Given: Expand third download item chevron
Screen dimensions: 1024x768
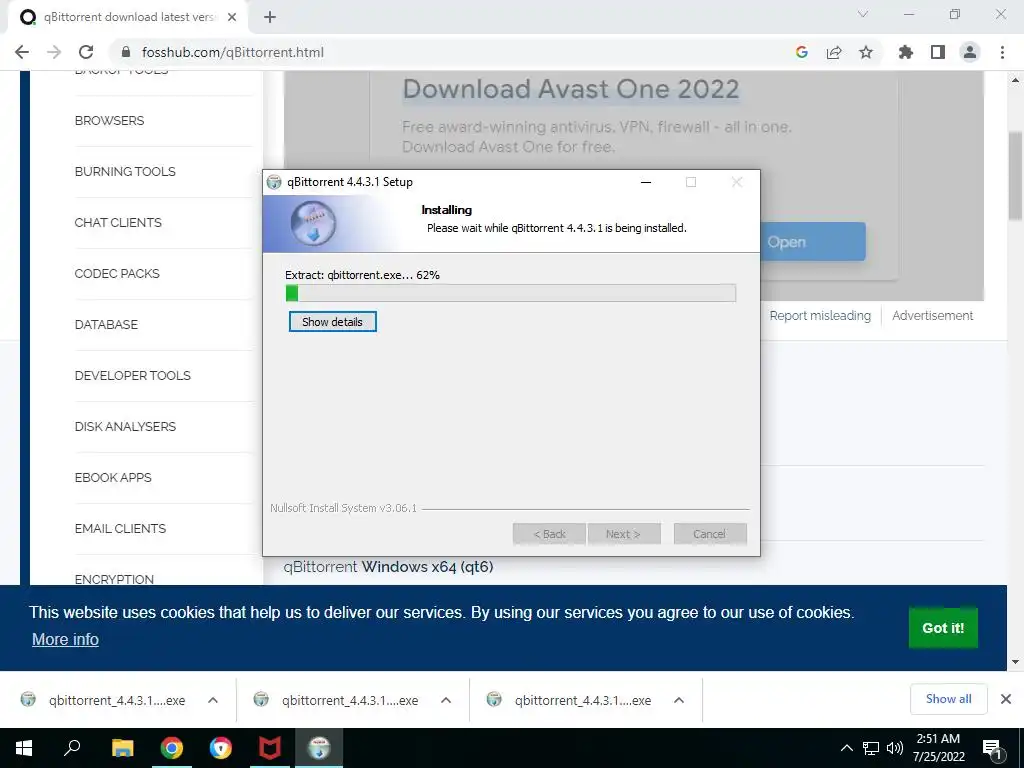Looking at the screenshot, I should click(x=679, y=700).
